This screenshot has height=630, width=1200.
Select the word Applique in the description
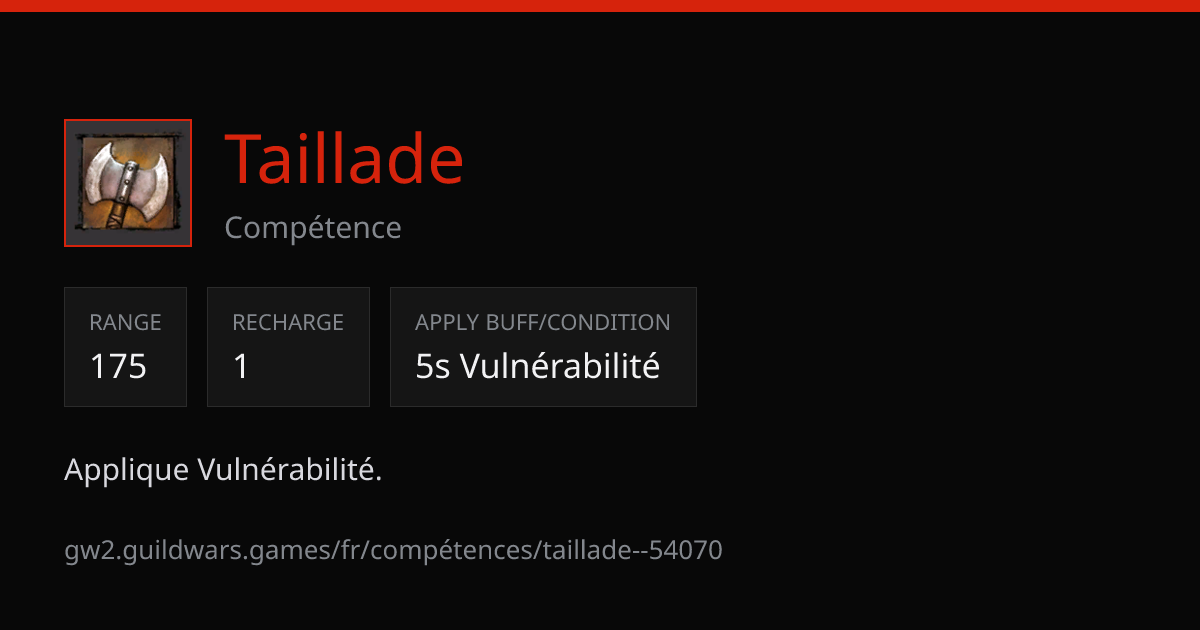tap(127, 470)
